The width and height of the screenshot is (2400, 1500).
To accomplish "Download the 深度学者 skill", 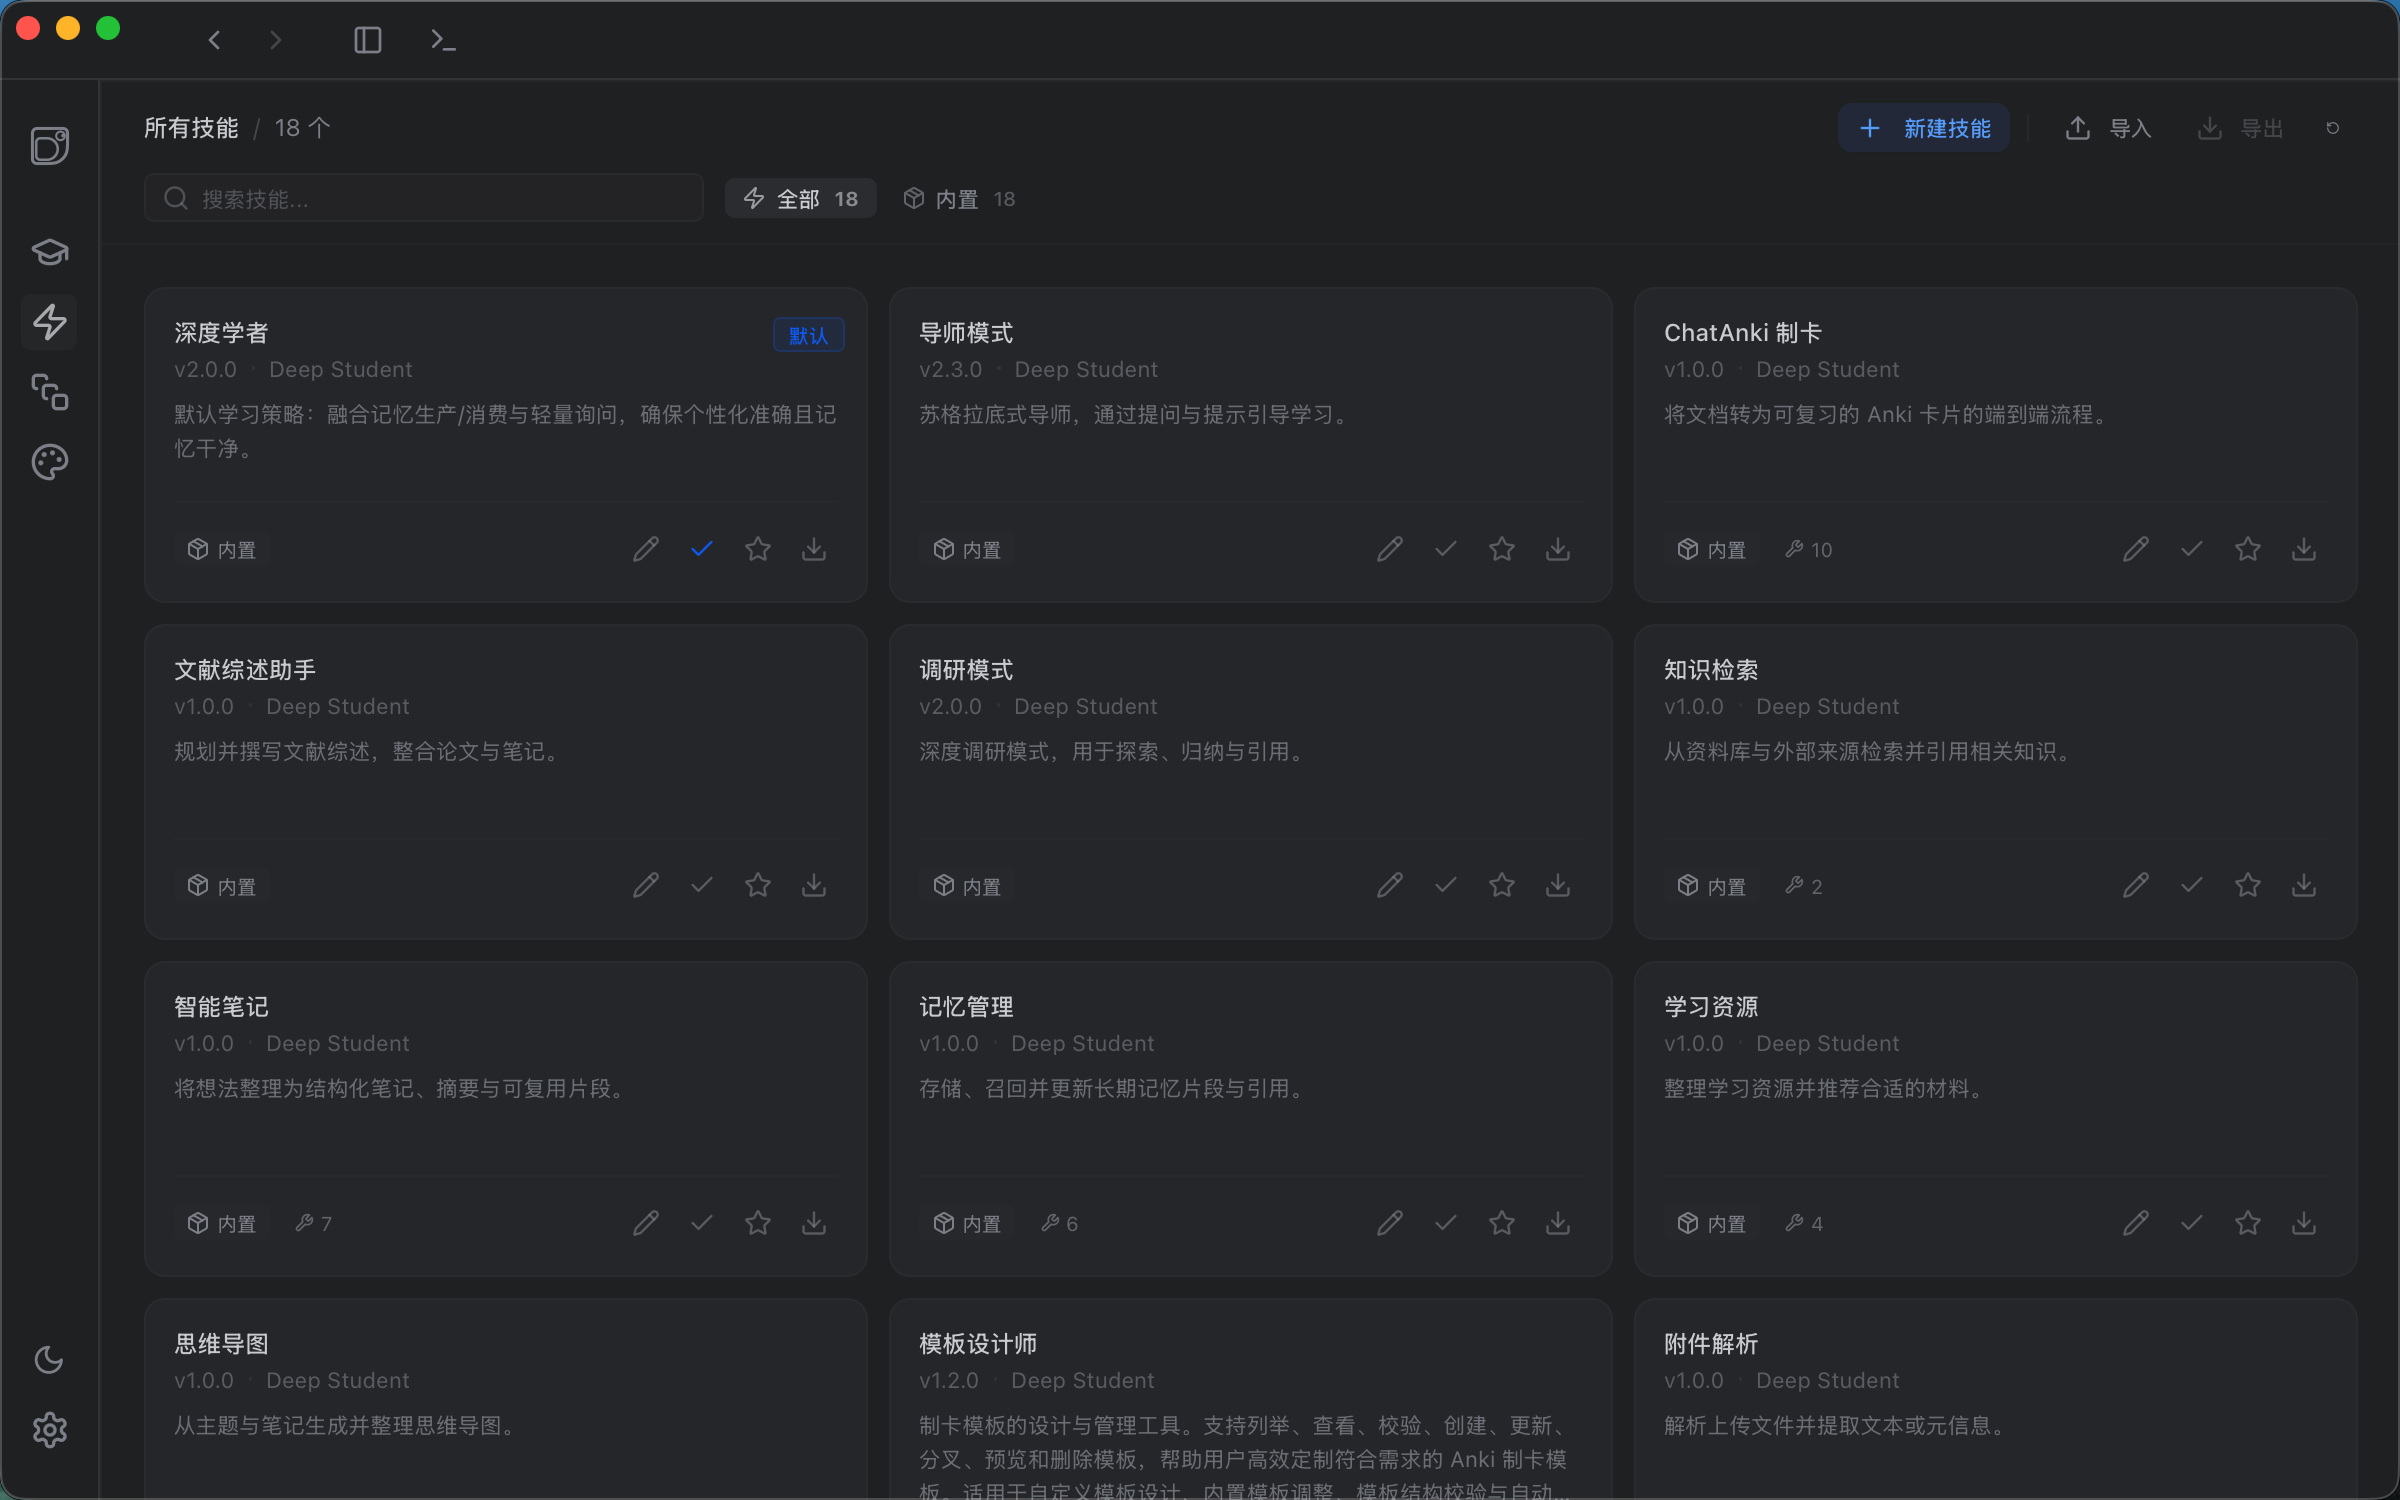I will (x=814, y=549).
